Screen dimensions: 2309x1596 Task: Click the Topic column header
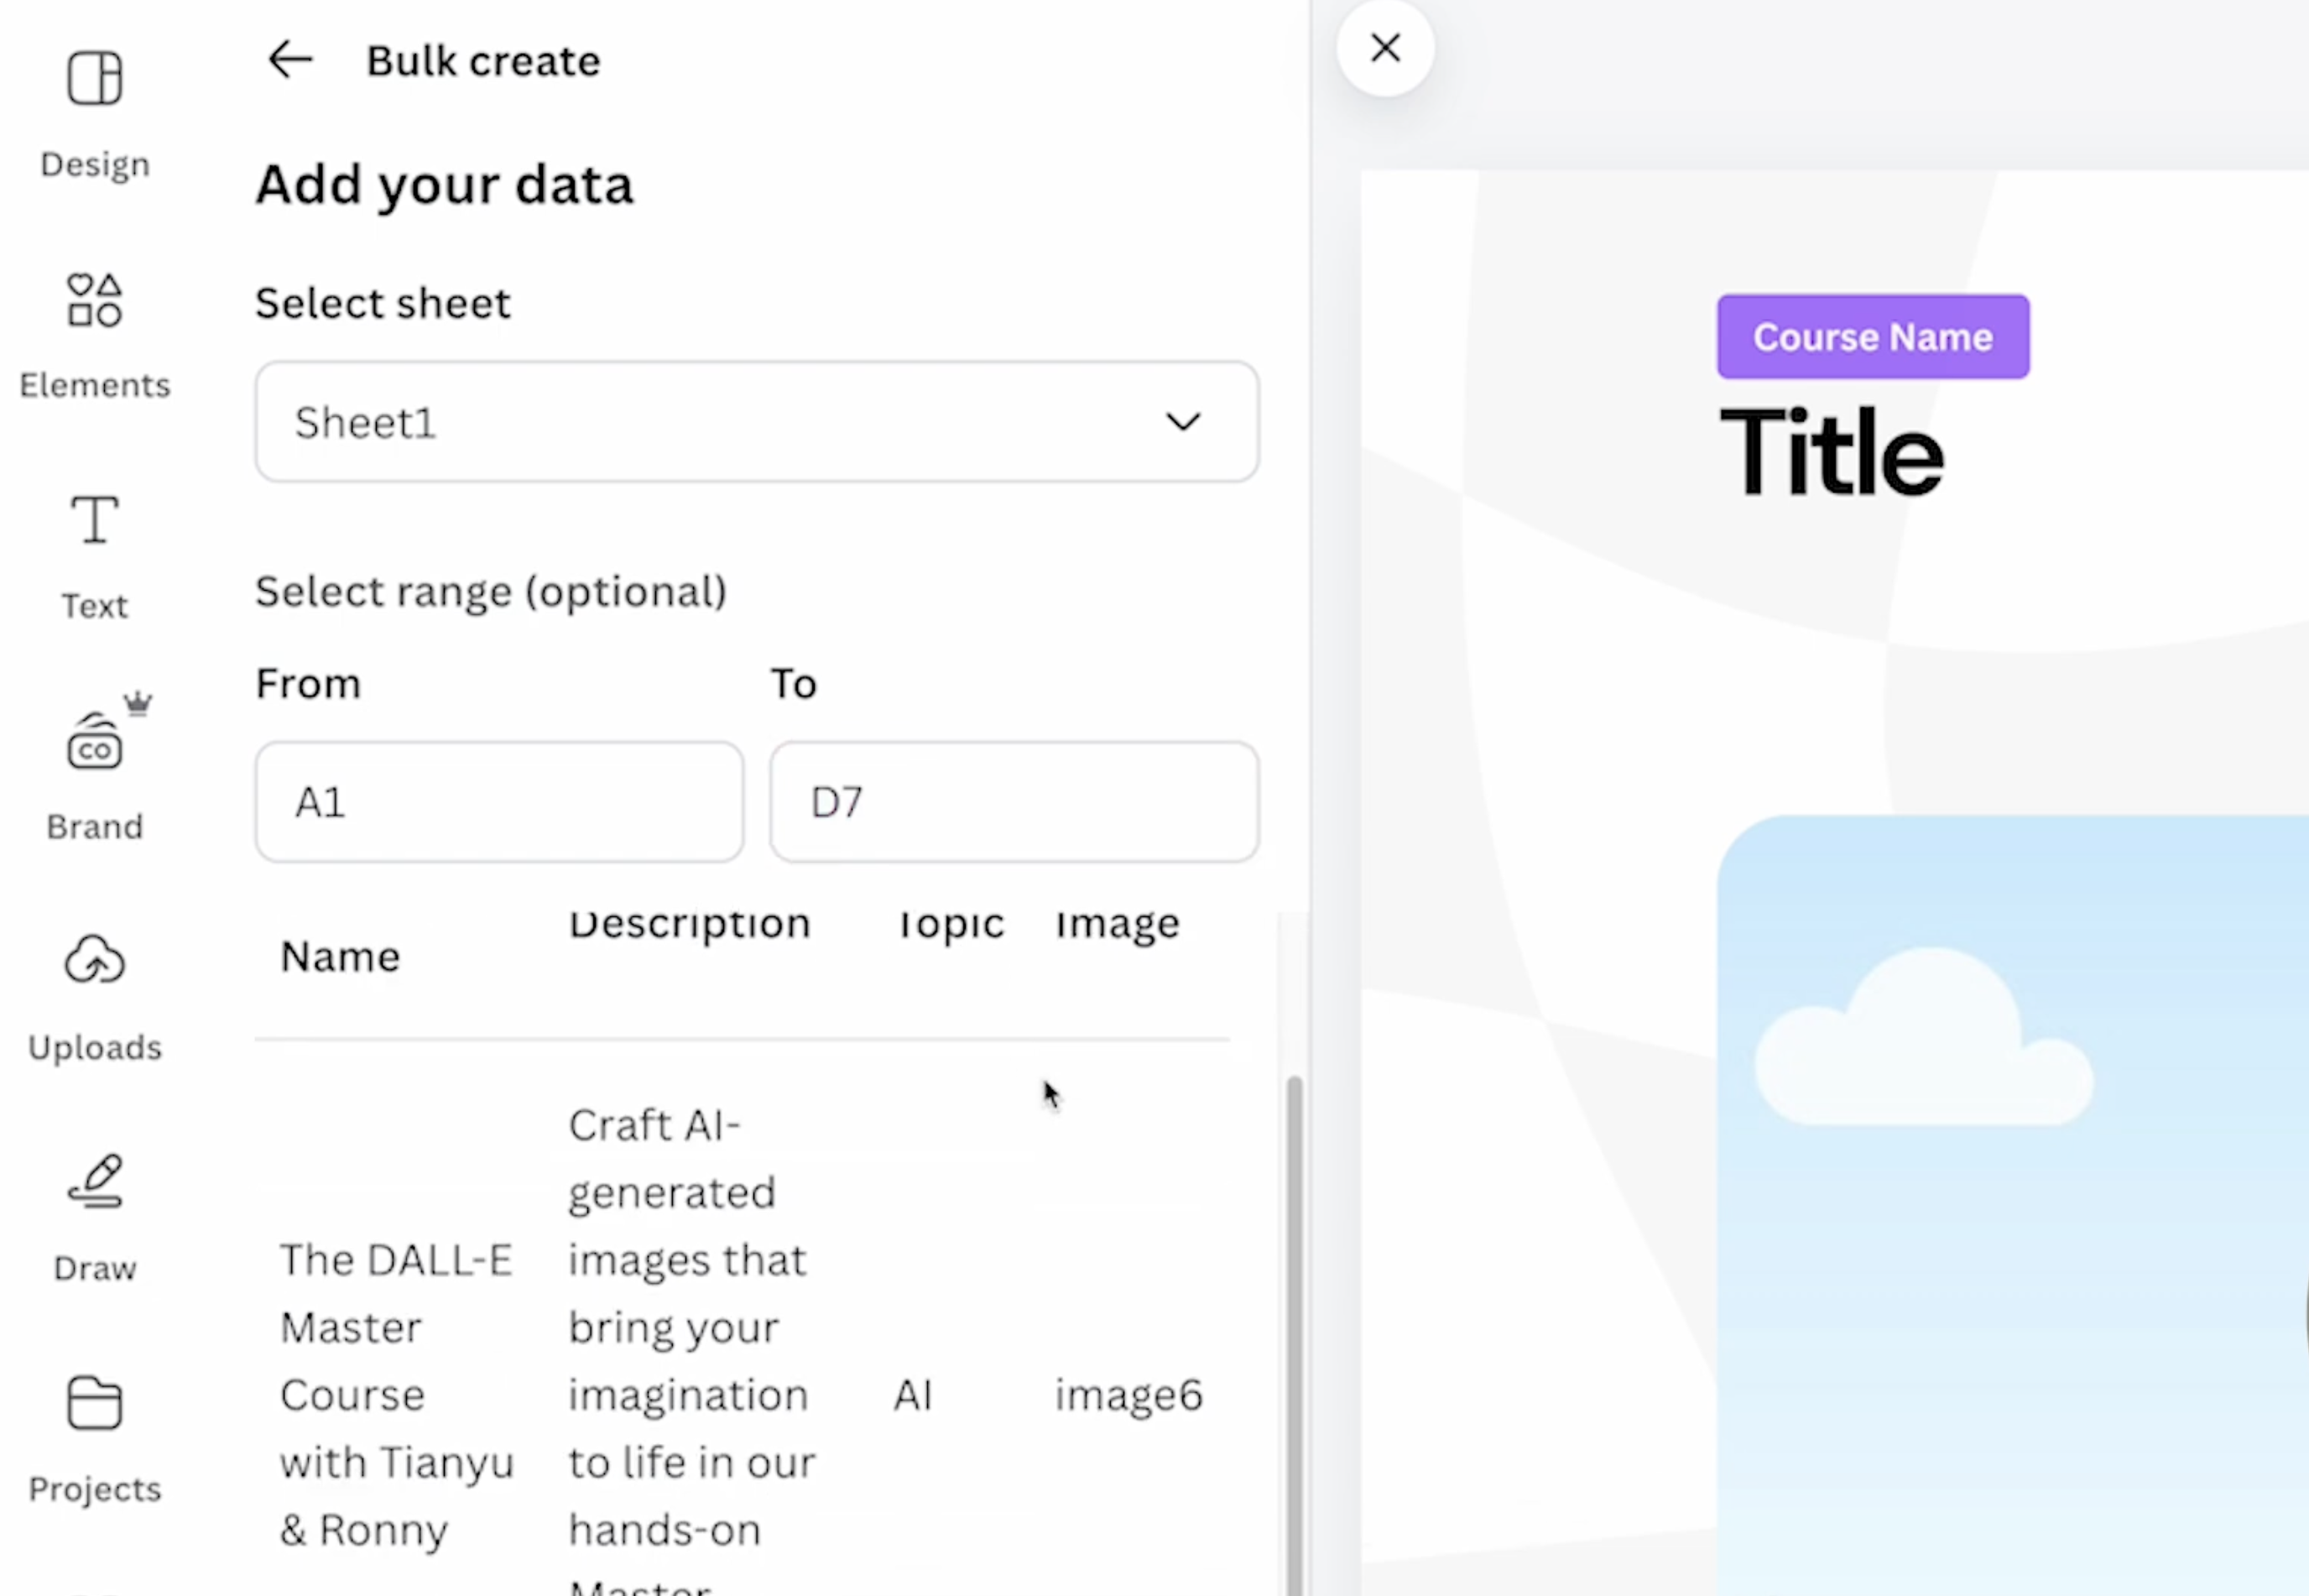[x=951, y=924]
